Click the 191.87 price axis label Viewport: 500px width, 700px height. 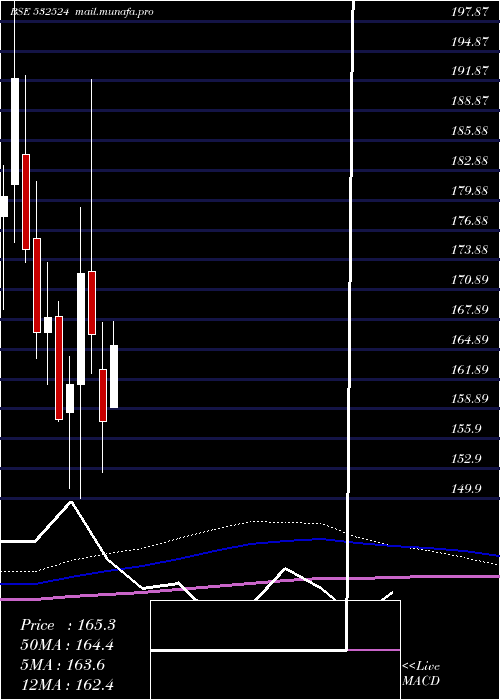[470, 71]
